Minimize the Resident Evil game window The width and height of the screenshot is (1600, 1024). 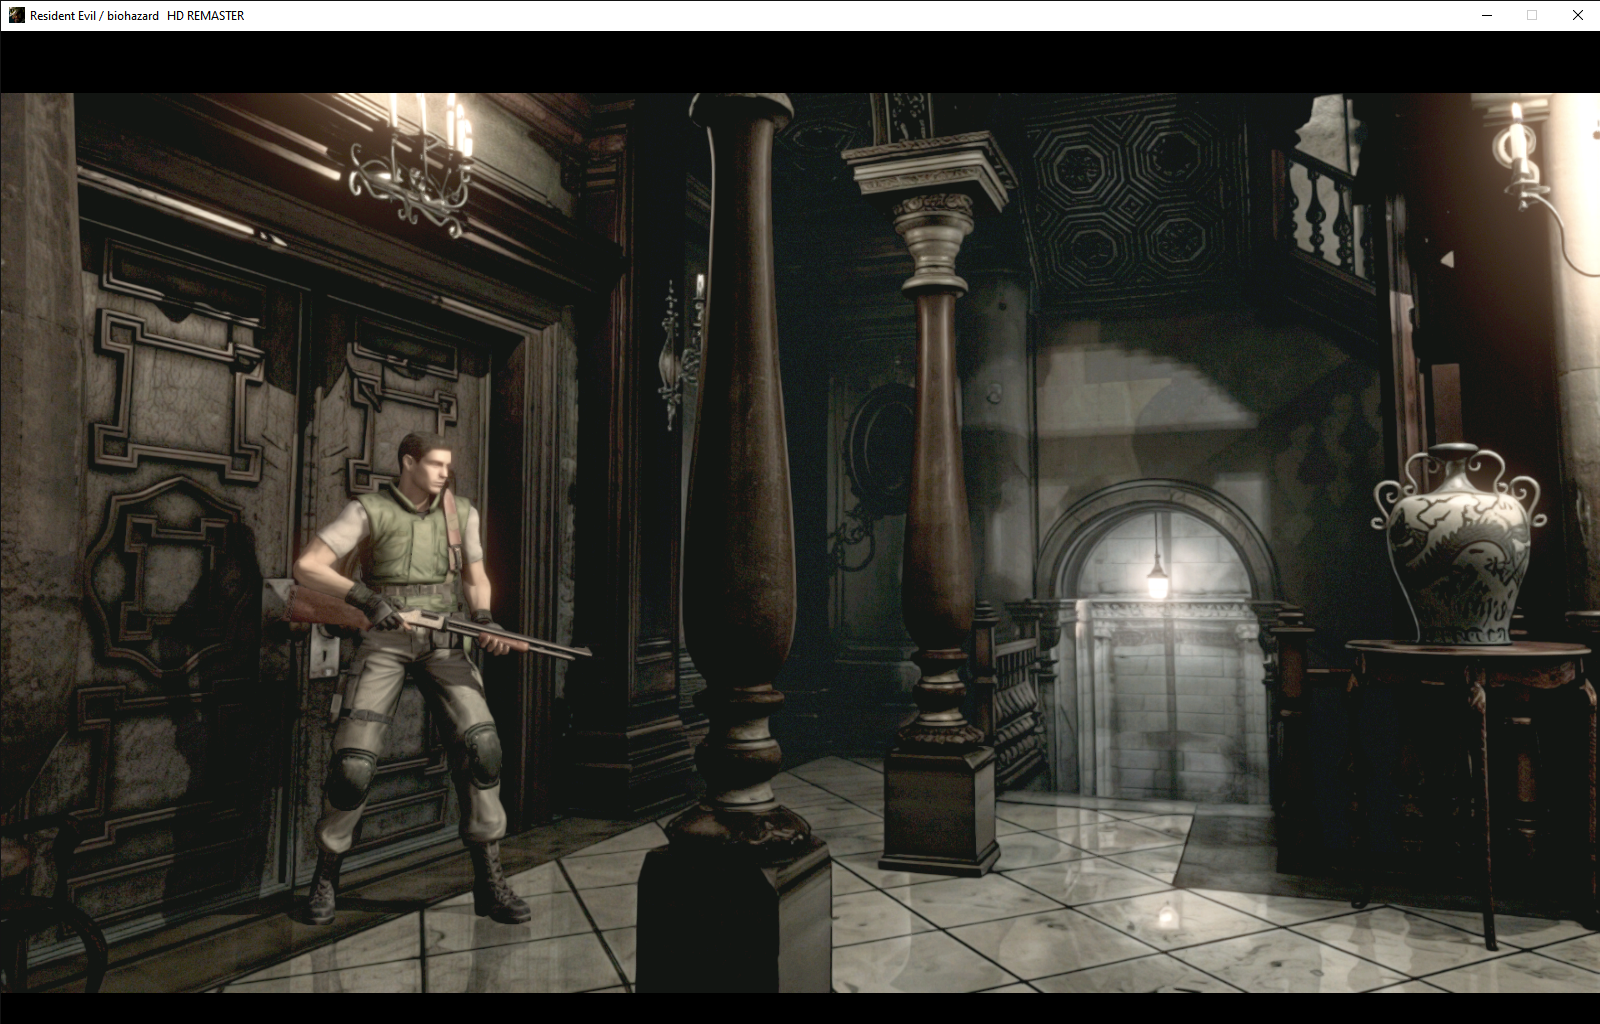[1486, 15]
